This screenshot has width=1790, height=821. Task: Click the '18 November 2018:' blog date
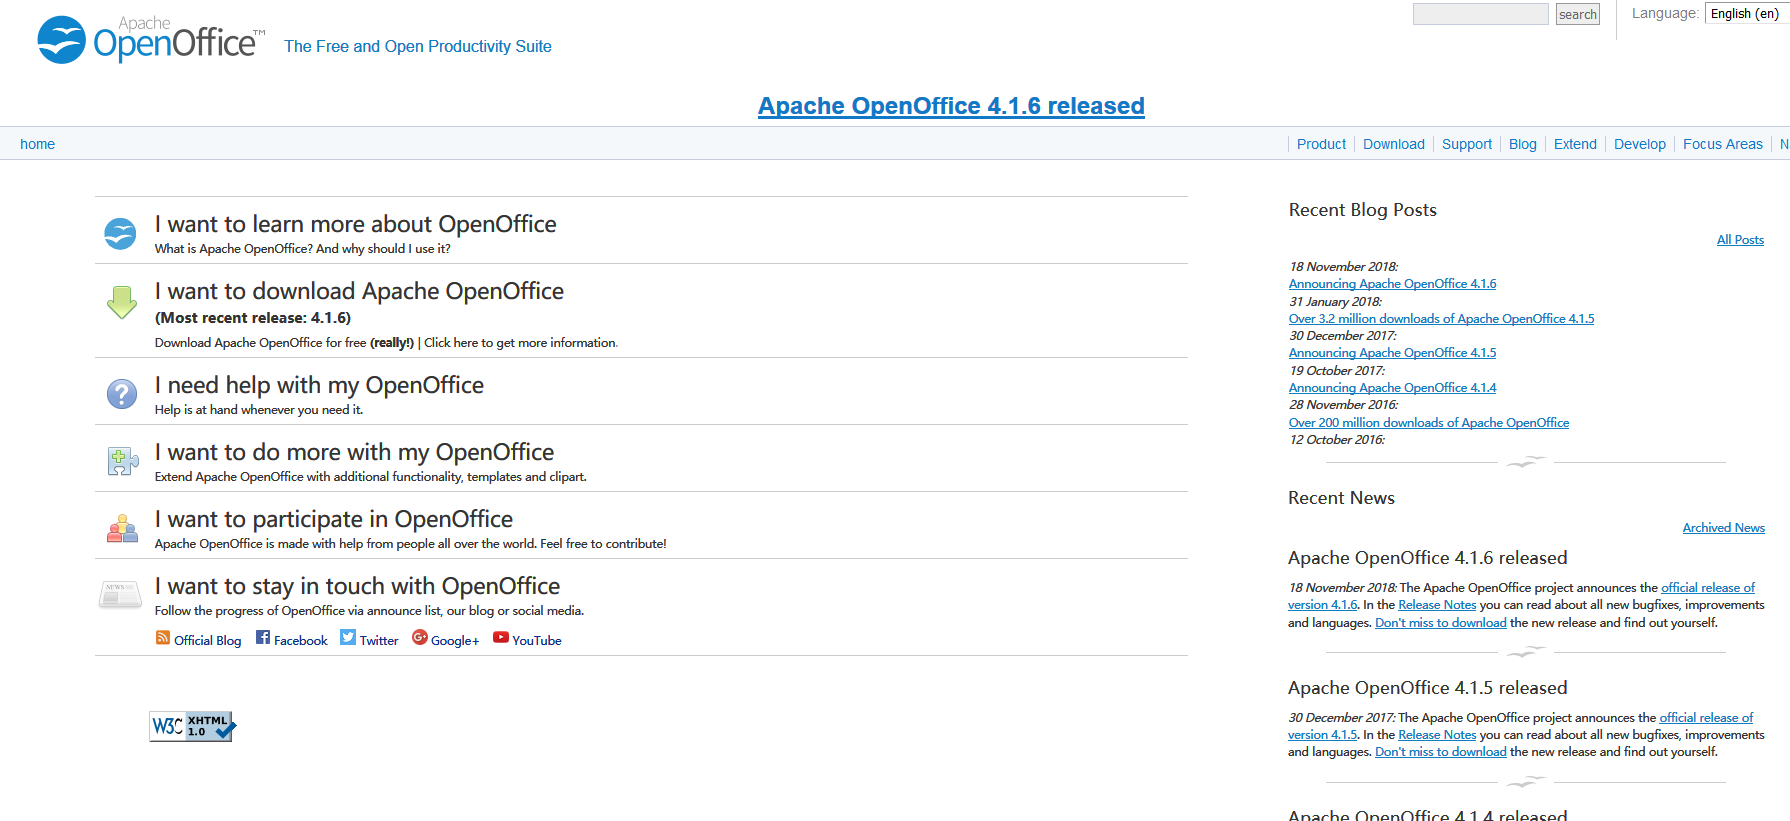tap(1343, 267)
